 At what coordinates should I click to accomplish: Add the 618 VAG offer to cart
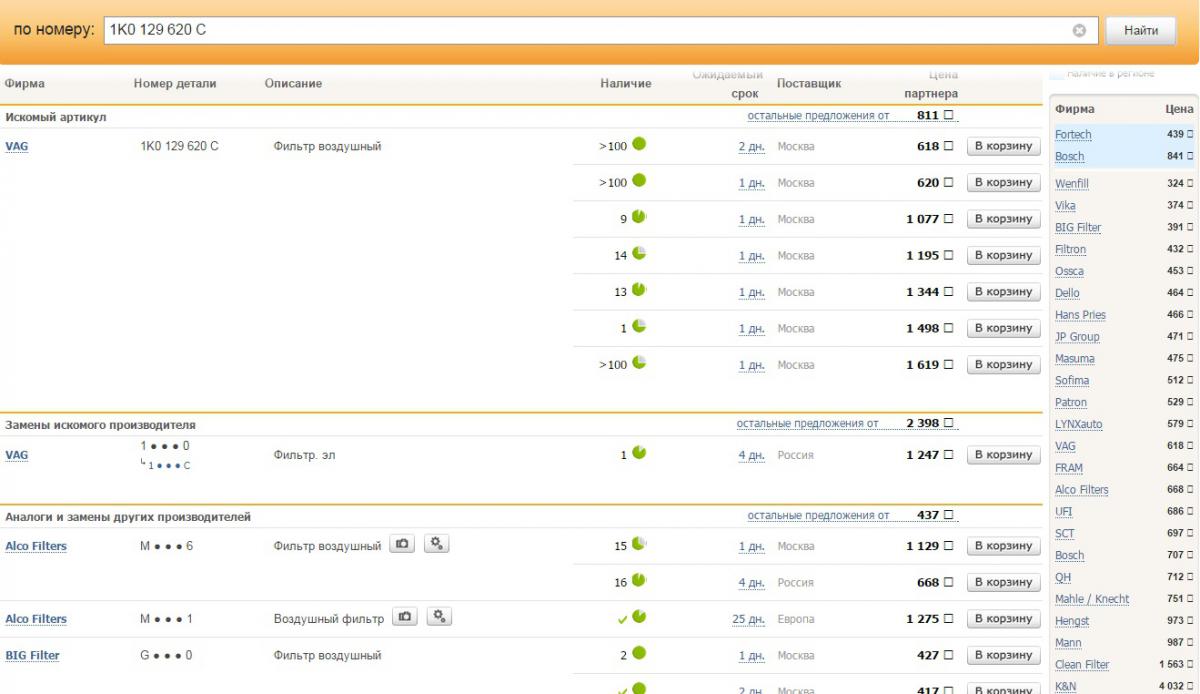1003,146
